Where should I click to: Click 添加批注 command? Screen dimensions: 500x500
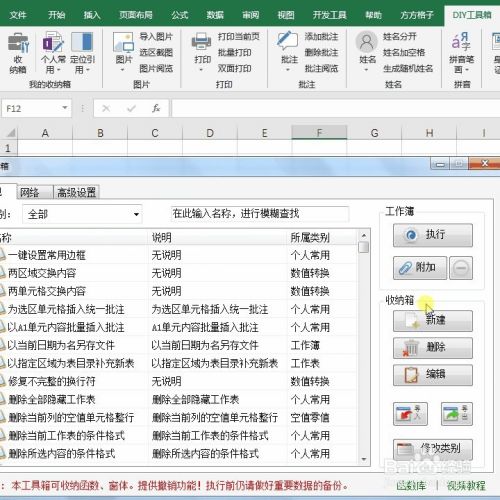coord(321,36)
